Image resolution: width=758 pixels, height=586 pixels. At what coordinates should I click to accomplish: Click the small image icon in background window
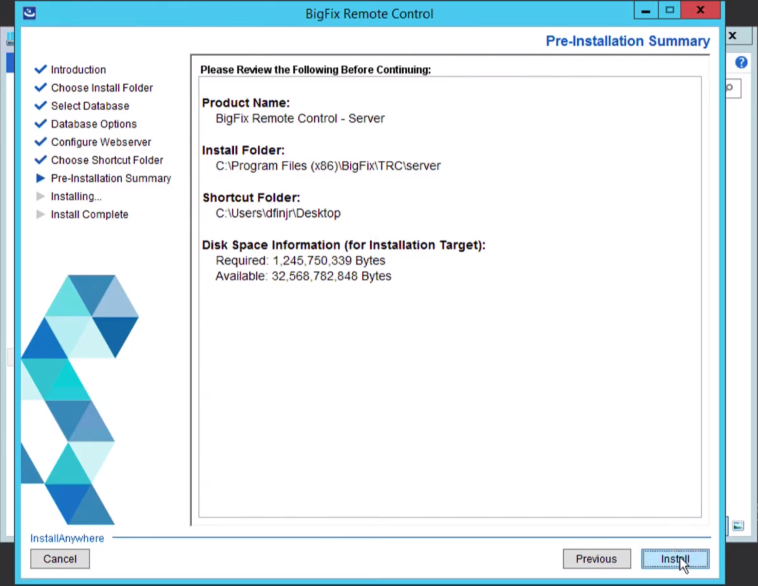[x=738, y=526]
